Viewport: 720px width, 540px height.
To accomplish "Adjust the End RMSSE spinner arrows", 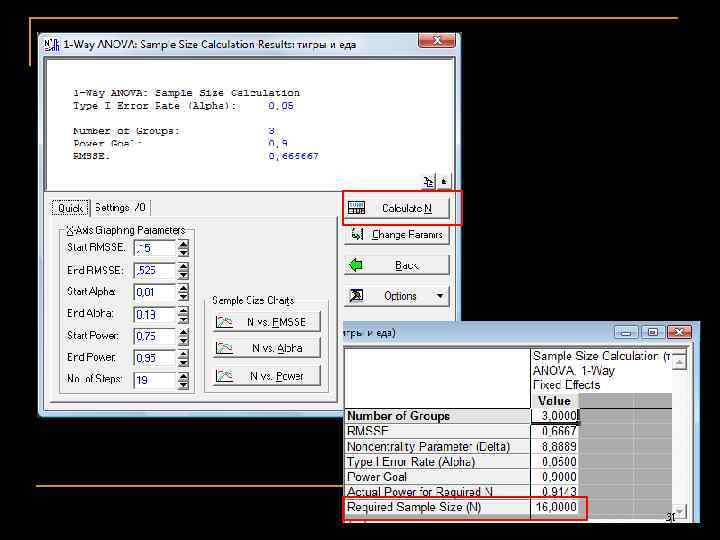I will (183, 270).
